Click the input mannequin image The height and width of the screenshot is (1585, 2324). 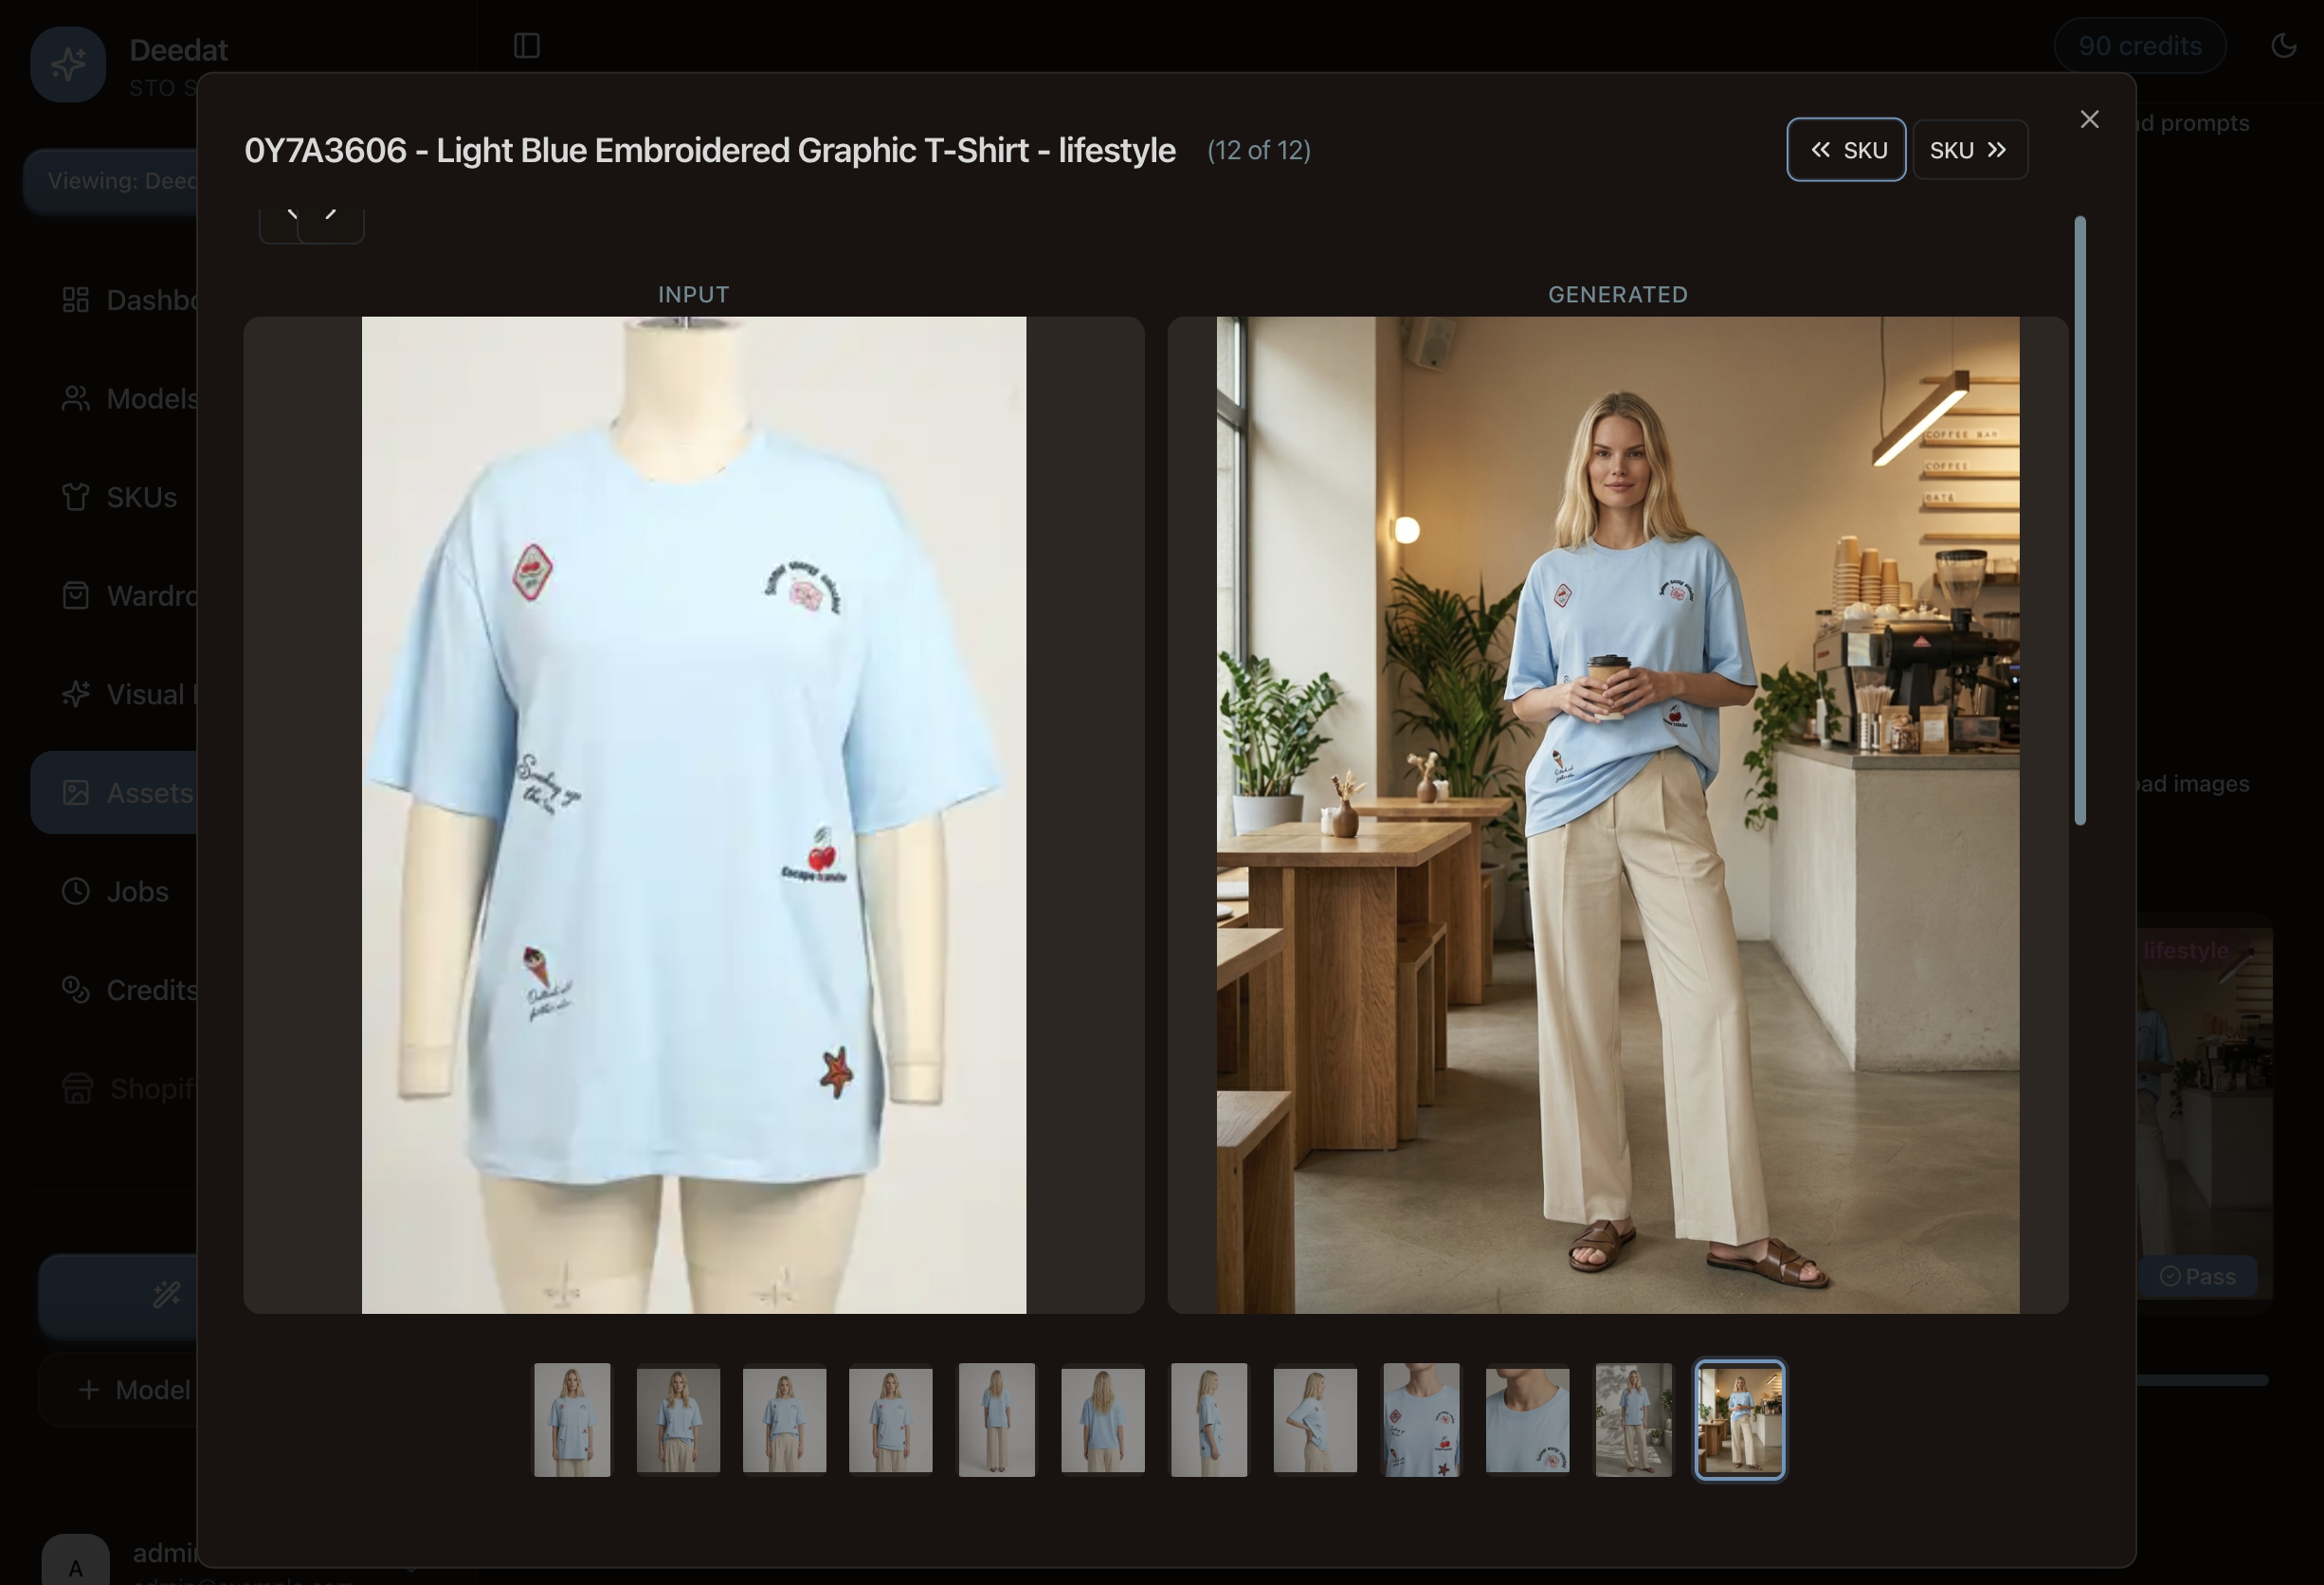(694, 815)
